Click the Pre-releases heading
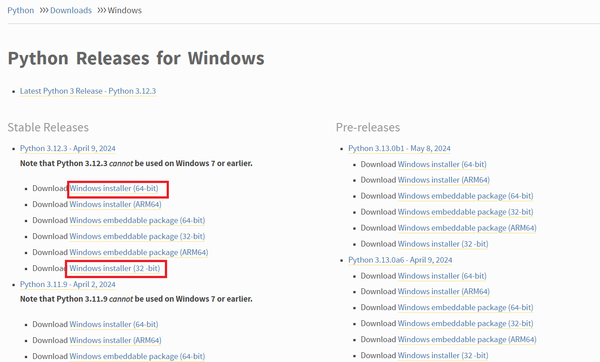 368,127
